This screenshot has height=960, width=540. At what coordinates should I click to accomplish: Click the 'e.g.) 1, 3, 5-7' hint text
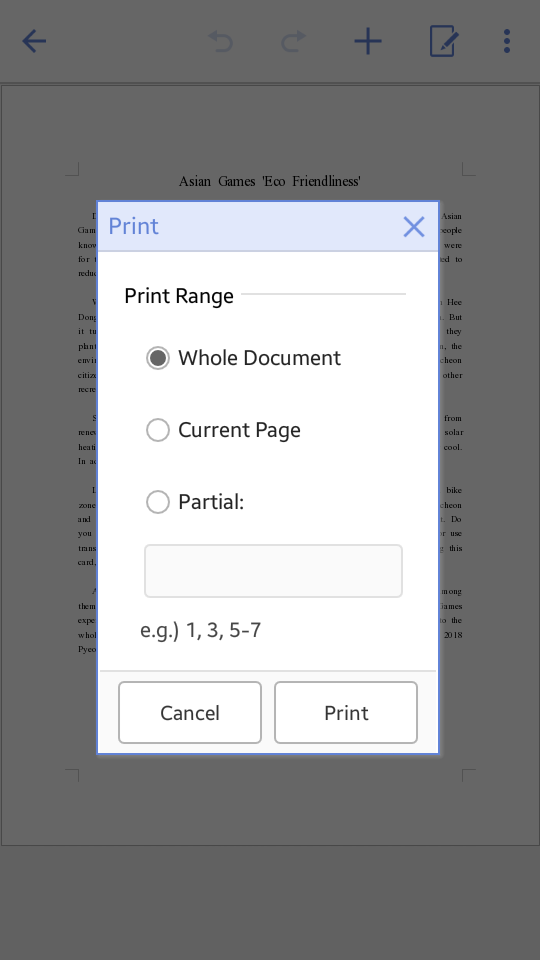coord(201,630)
